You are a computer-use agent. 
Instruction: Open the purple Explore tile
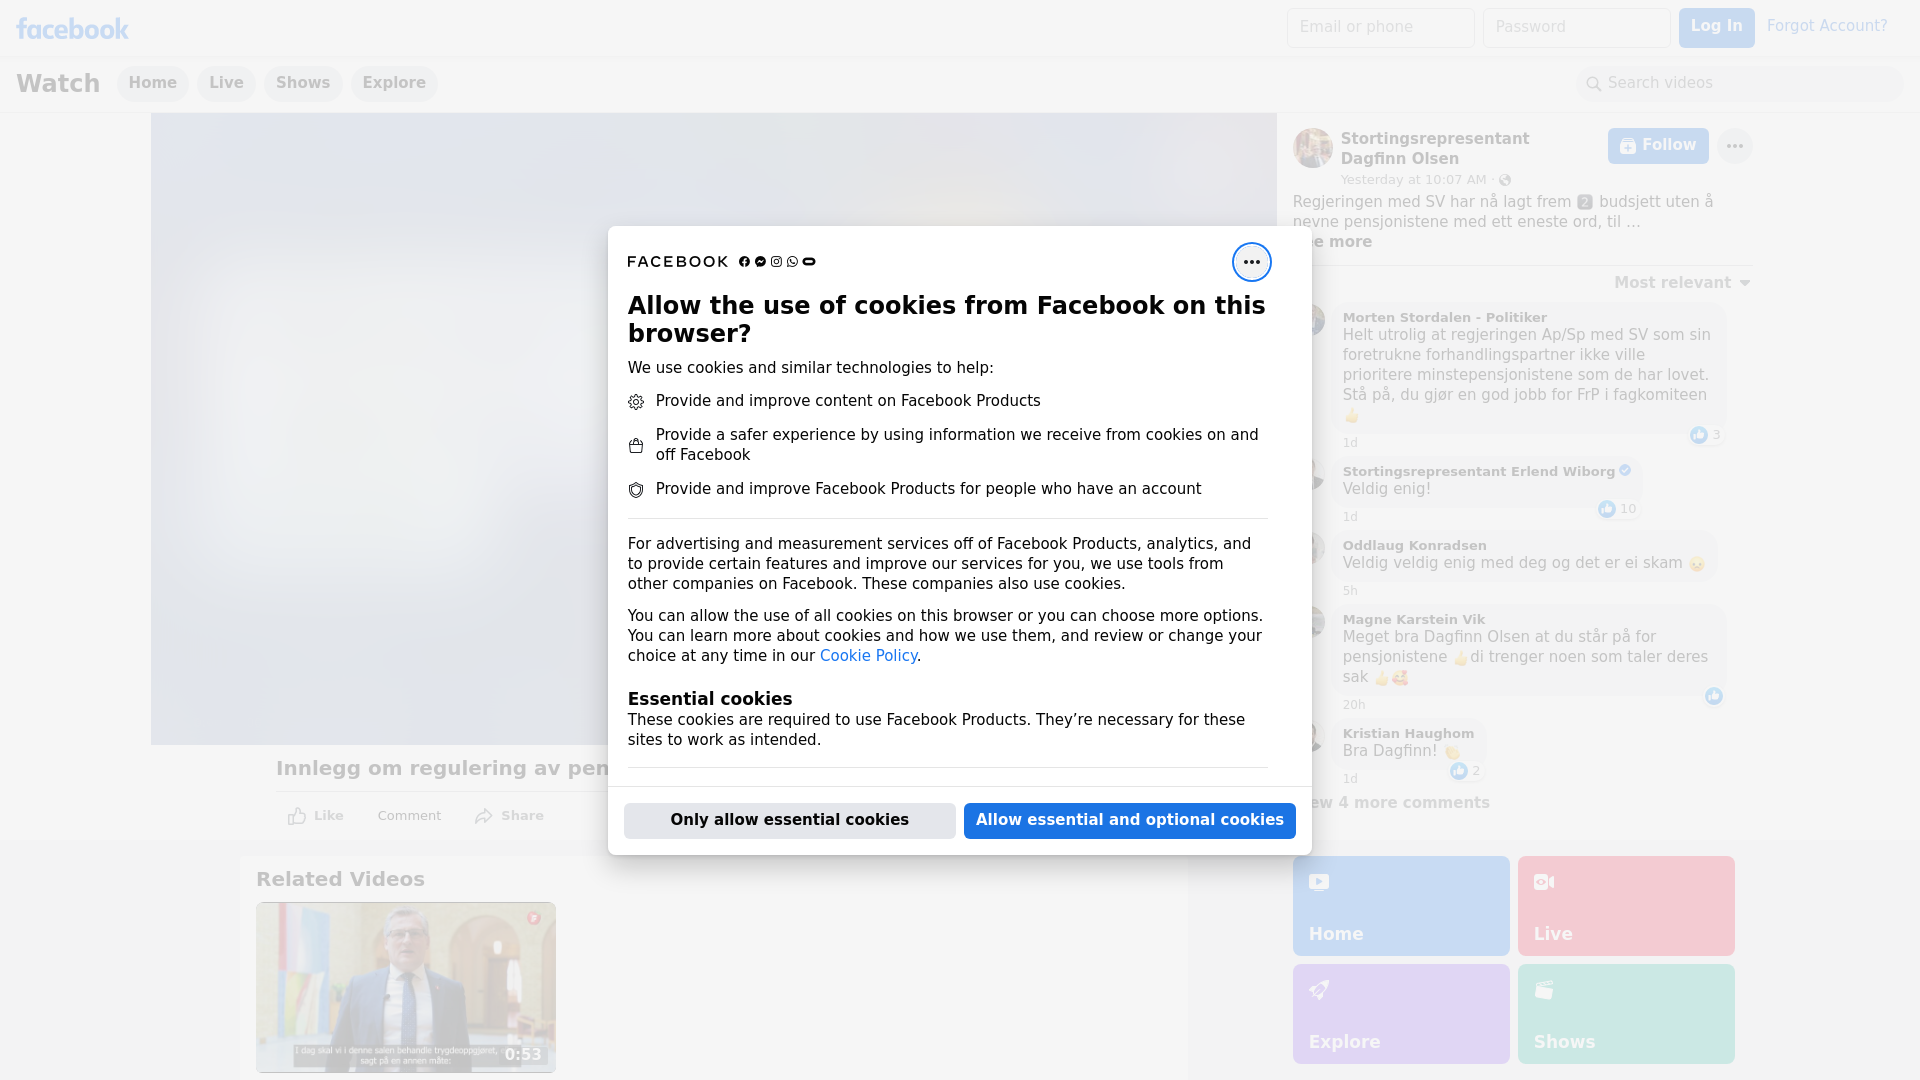pos(1401,1014)
